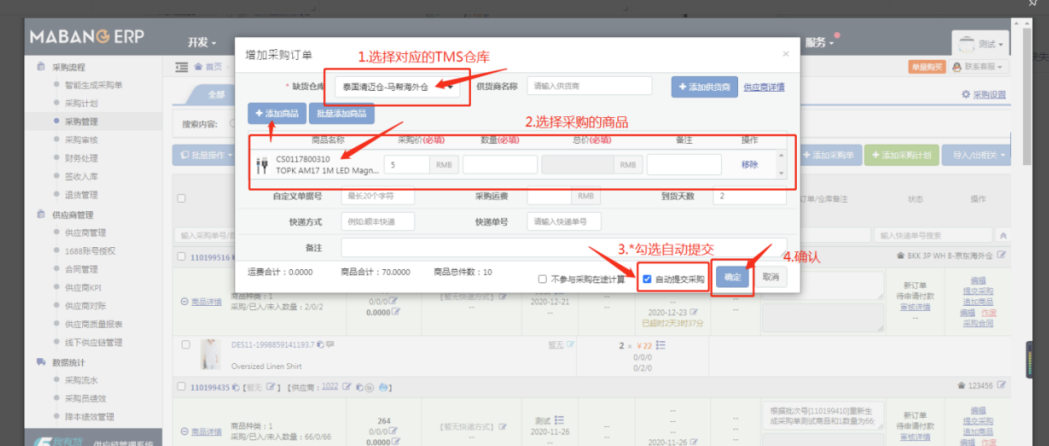
Task: Select 供应商管理 in sidebar
Action: [x=85, y=233]
